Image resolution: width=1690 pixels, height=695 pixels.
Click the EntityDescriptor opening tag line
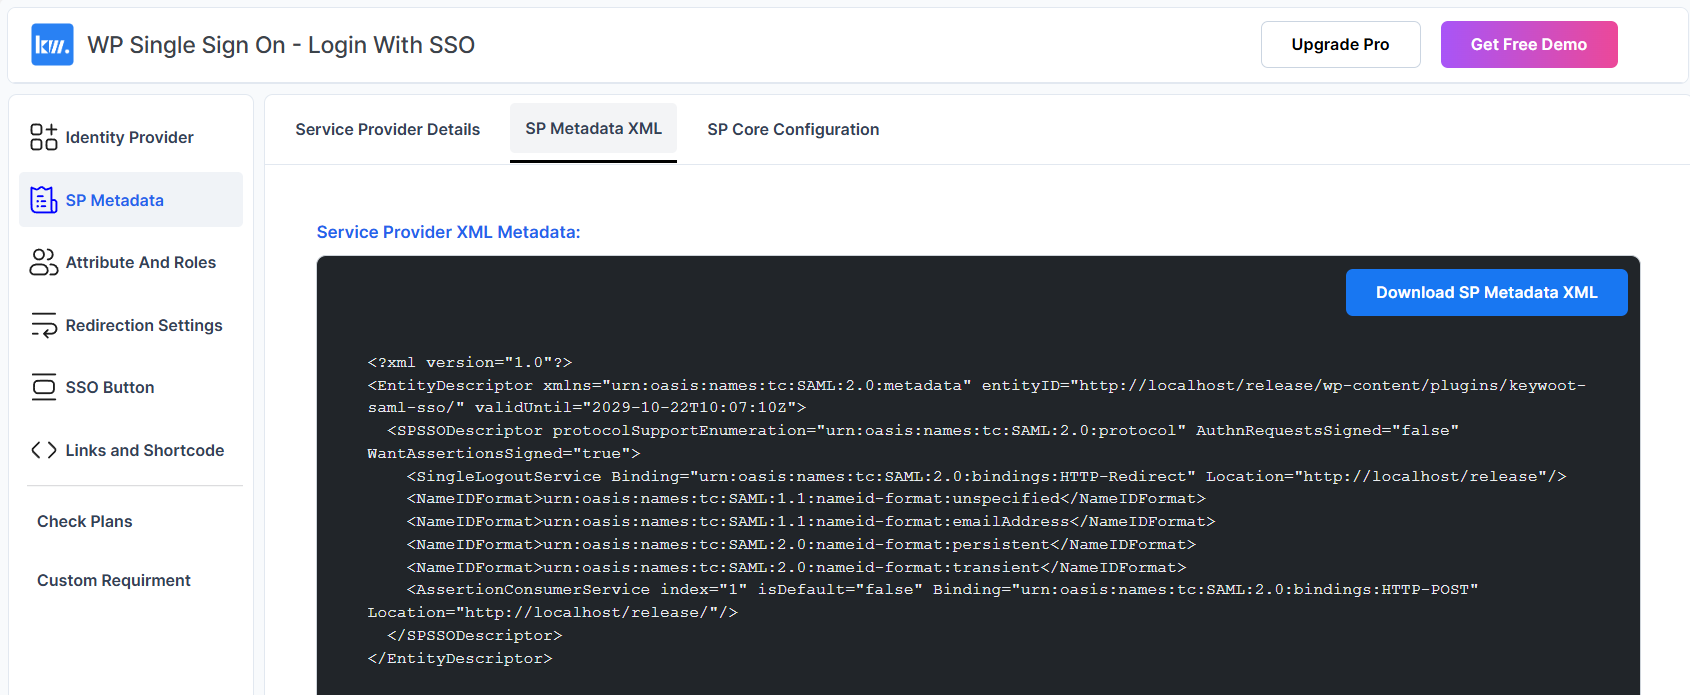(976, 385)
